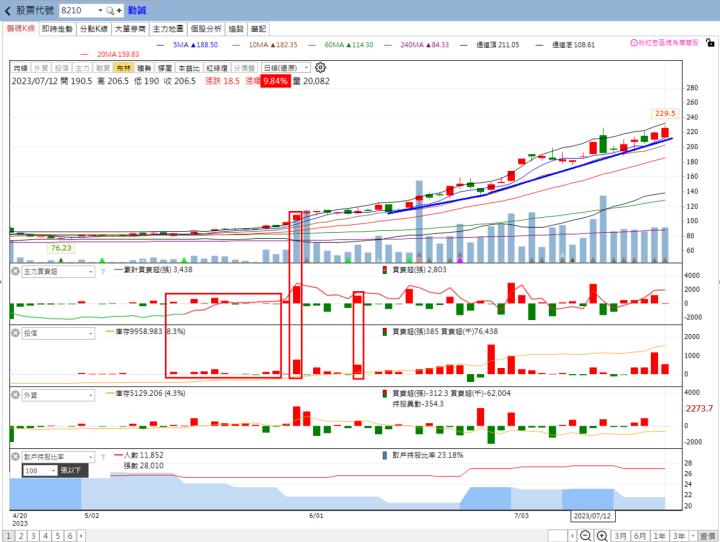
Task: Toggle 分價量 overlay
Action: pos(244,68)
